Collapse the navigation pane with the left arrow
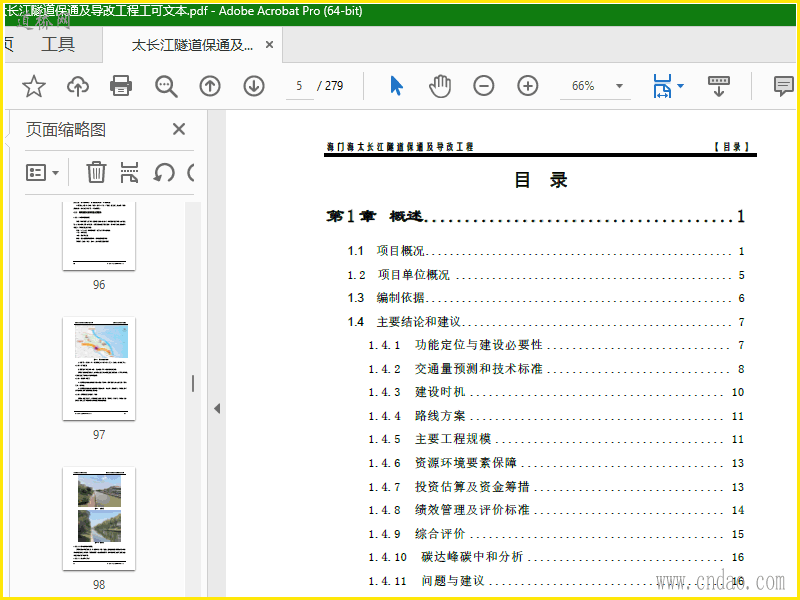Viewport: 800px width, 600px height. pos(217,408)
